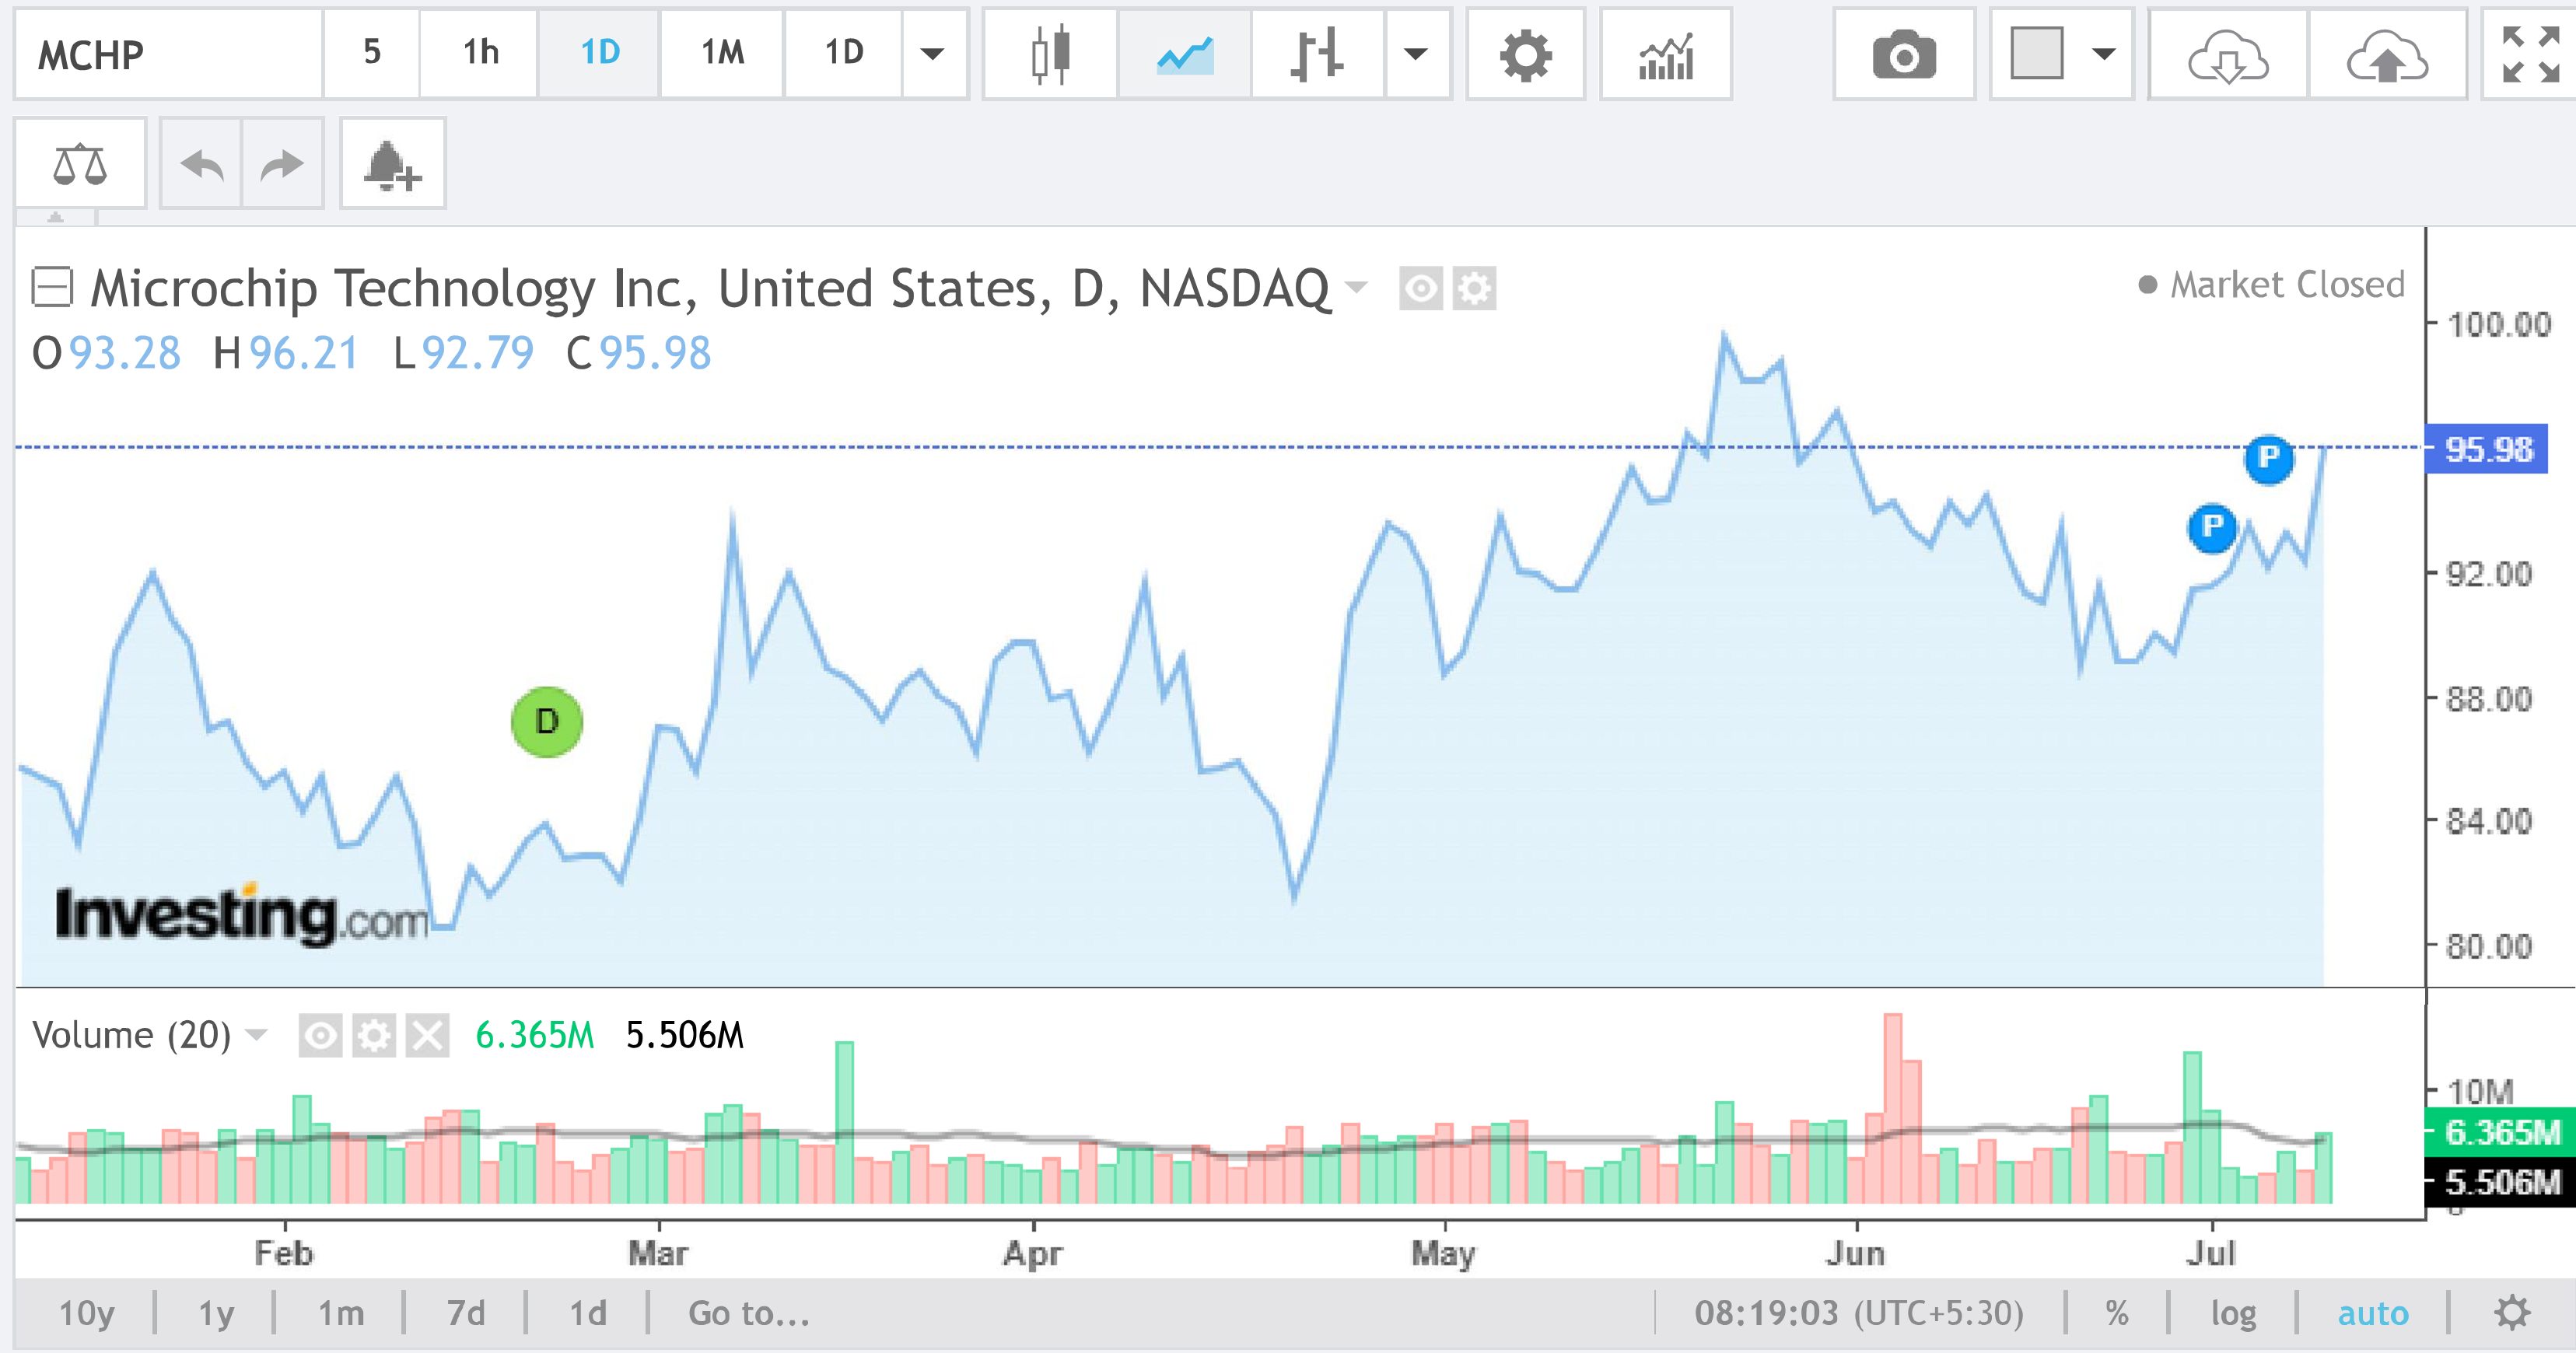Undo the last action with the arrow
Image resolution: width=2576 pixels, height=1353 pixels.
[x=201, y=164]
